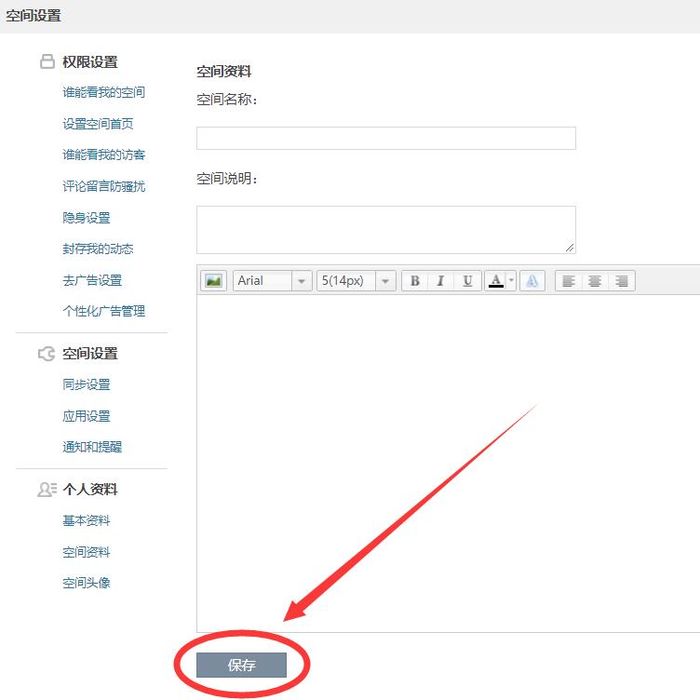Open 隐身设置 link
This screenshot has width=700, height=700.
(86, 217)
